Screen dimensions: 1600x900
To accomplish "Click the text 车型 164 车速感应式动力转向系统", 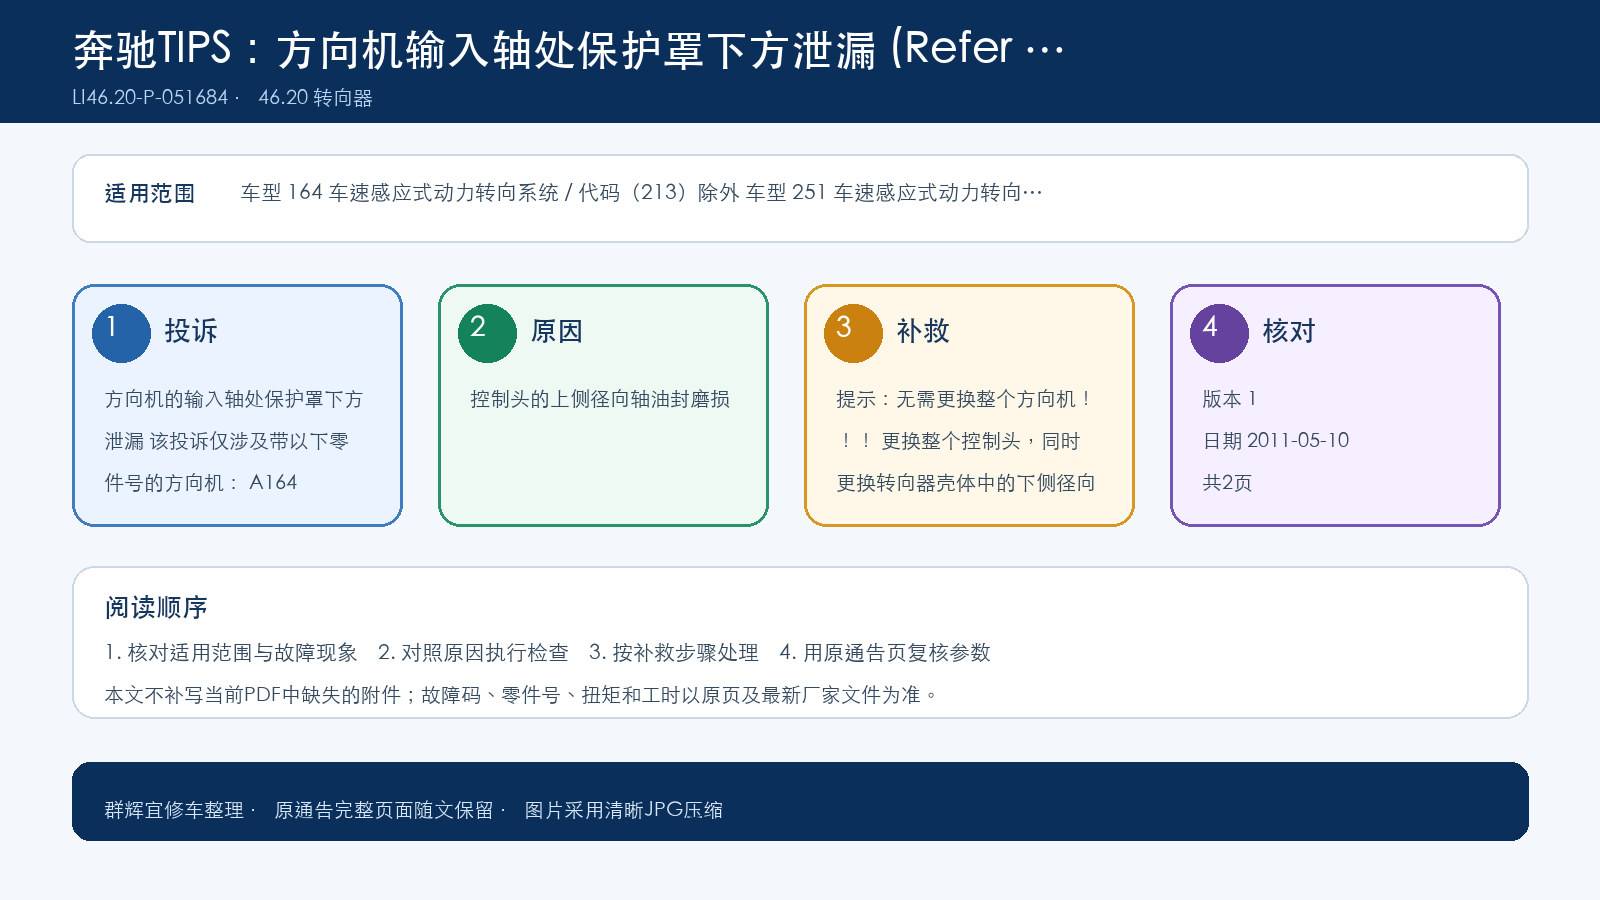I will (399, 193).
